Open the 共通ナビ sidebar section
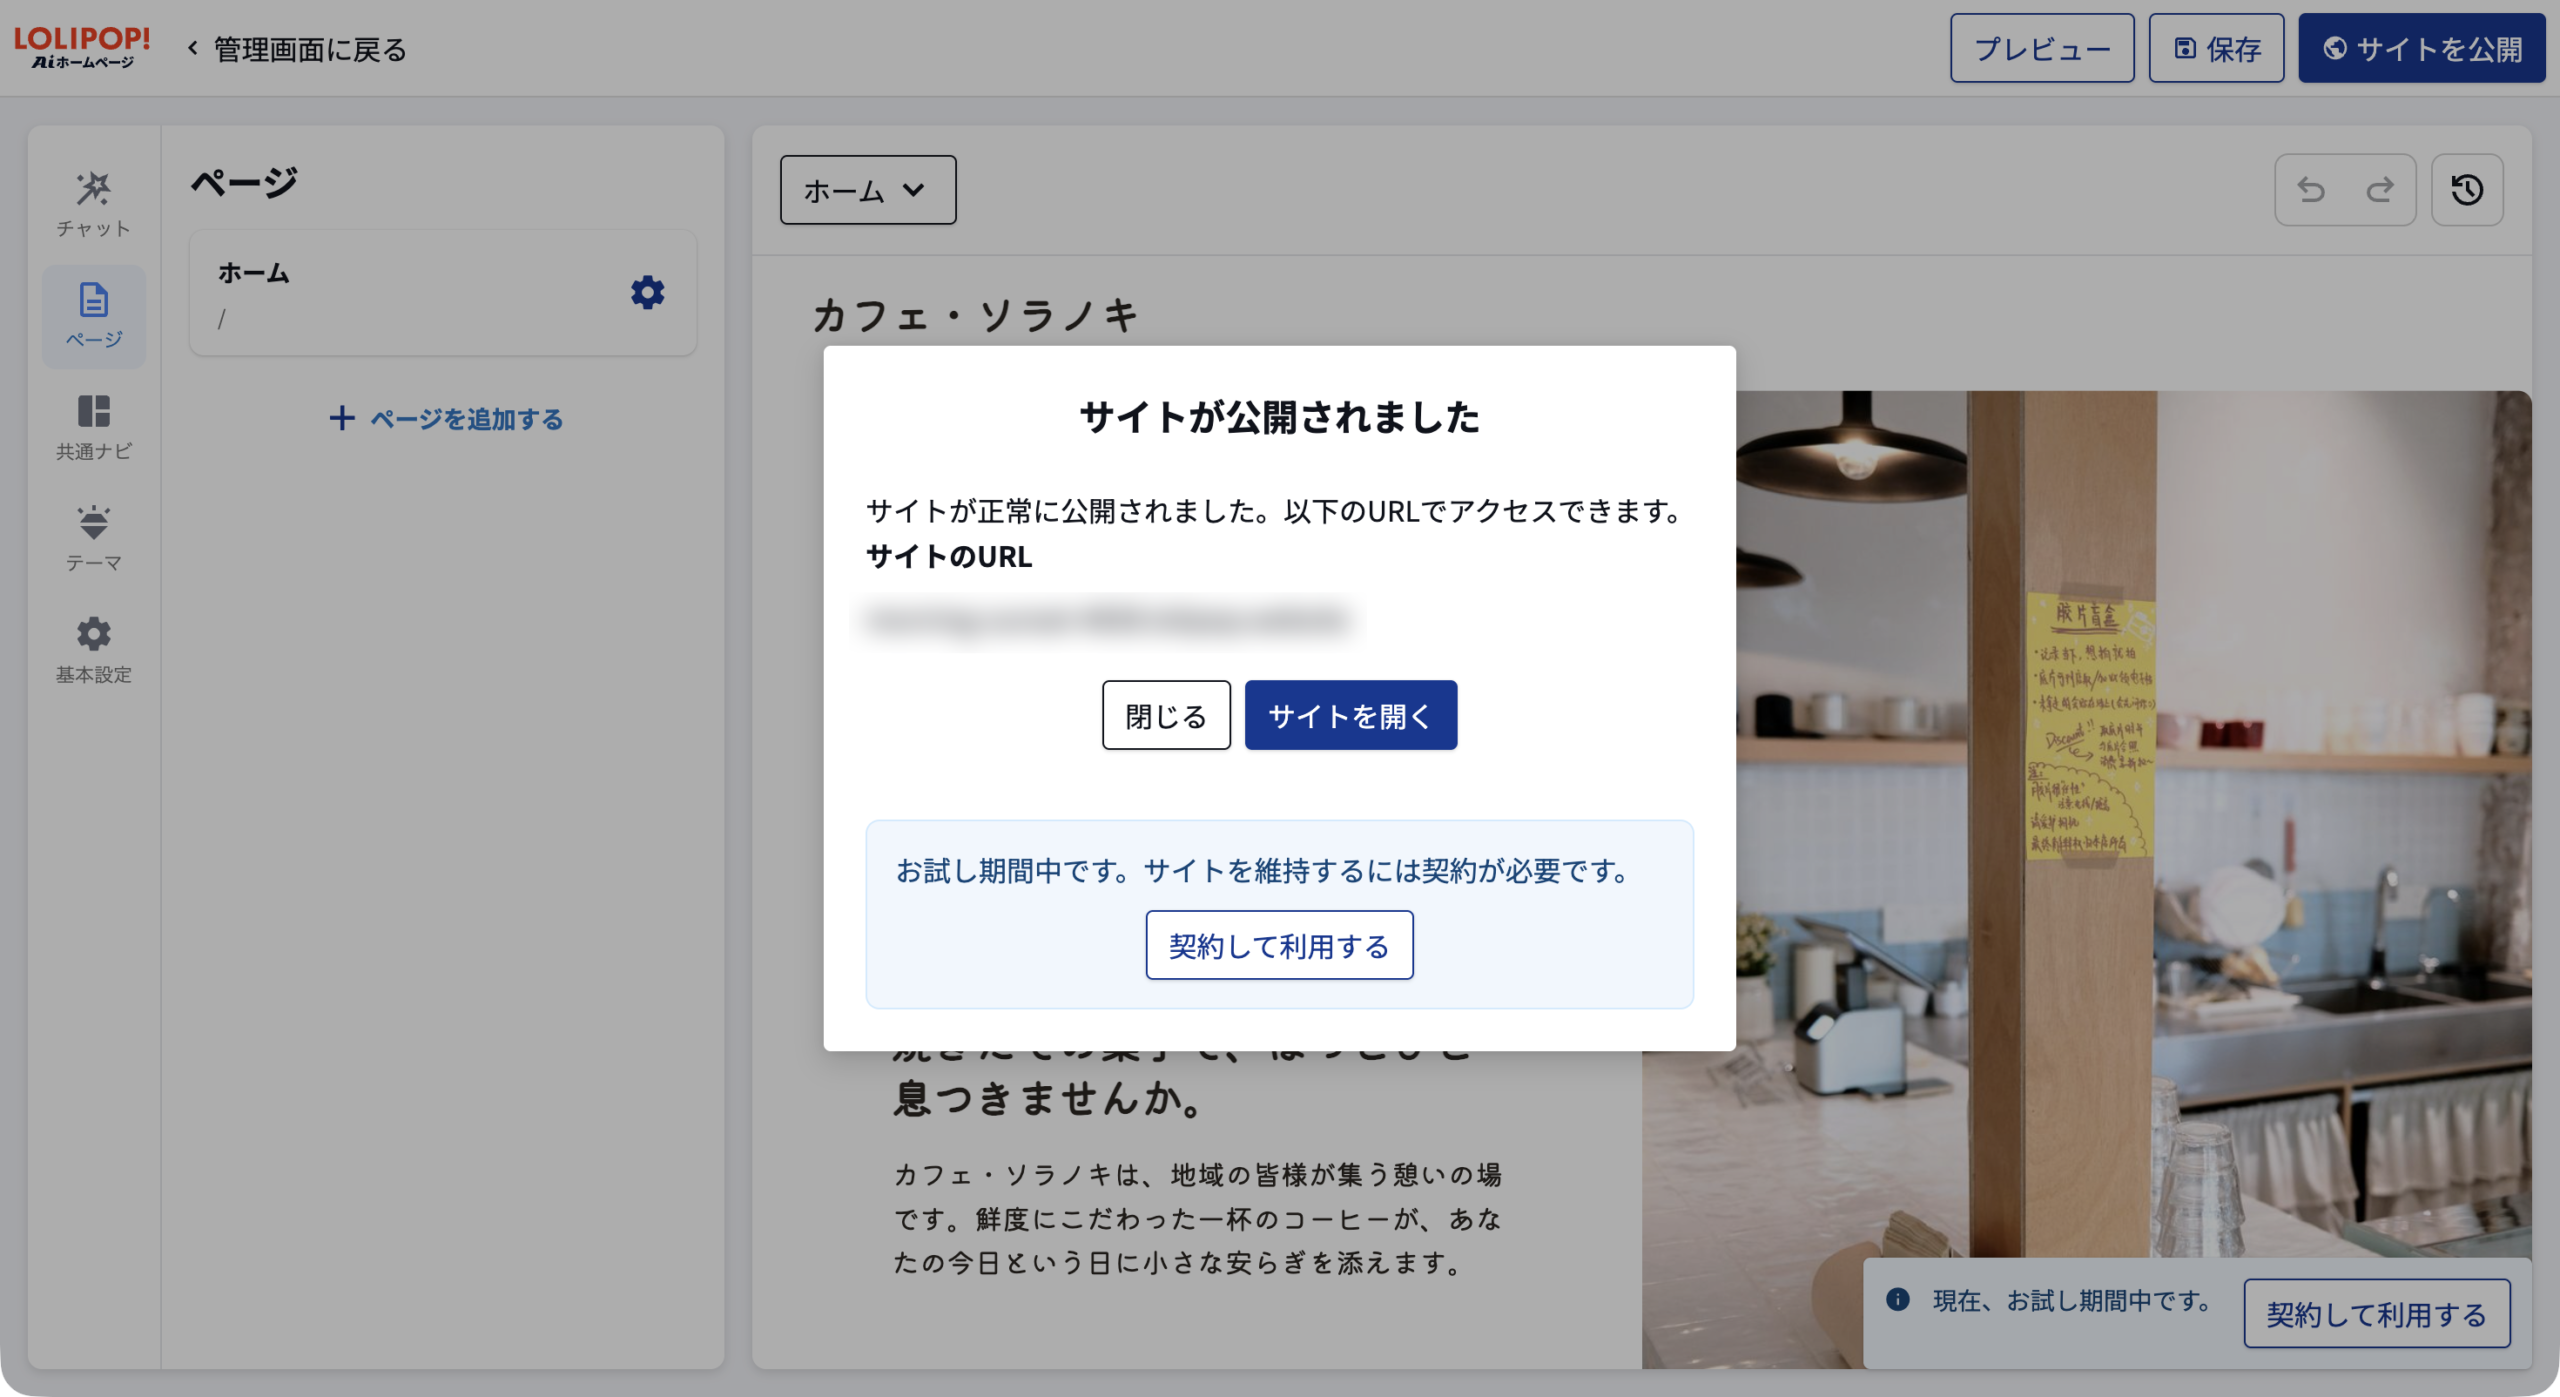This screenshot has height=1397, width=2560. click(93, 427)
